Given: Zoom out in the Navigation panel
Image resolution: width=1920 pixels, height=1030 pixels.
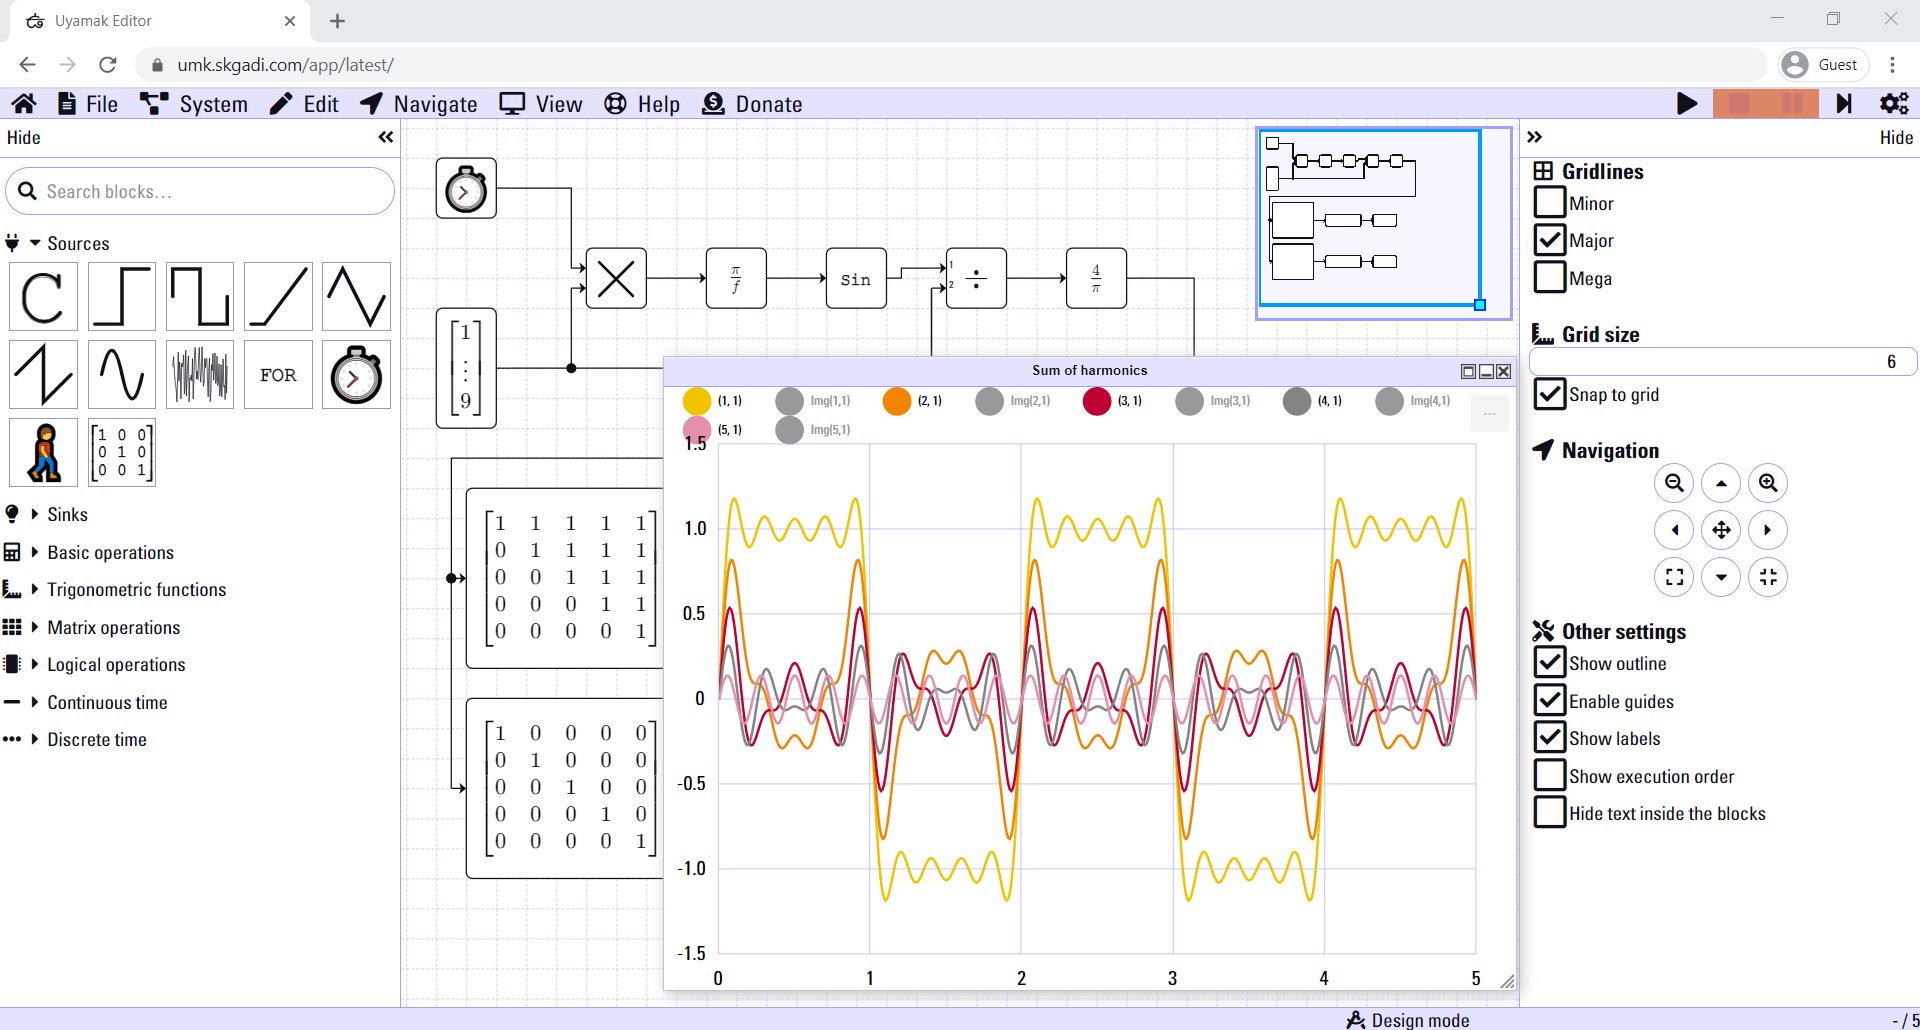Looking at the screenshot, I should coord(1674,483).
